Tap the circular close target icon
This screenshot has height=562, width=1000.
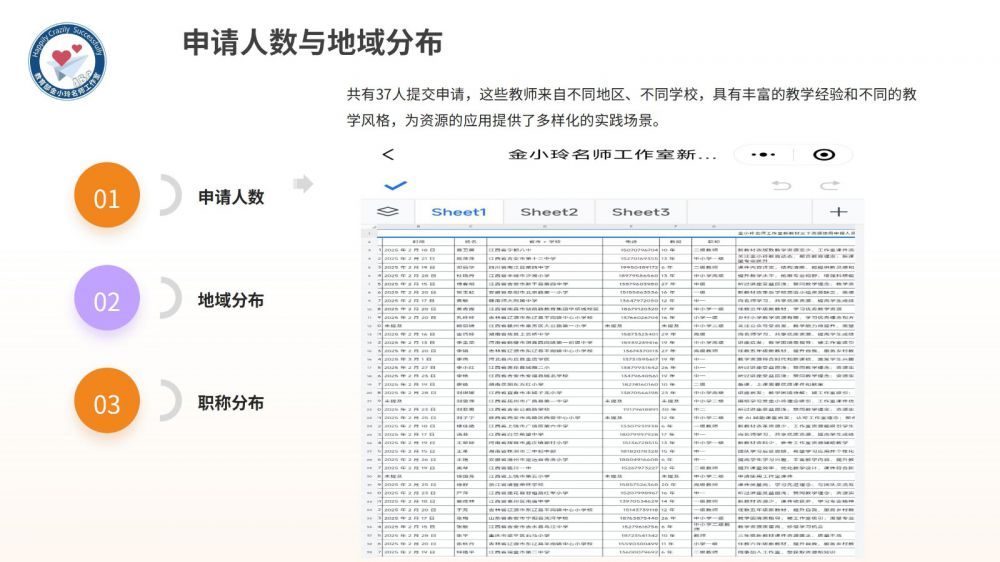pyautogui.click(x=823, y=154)
